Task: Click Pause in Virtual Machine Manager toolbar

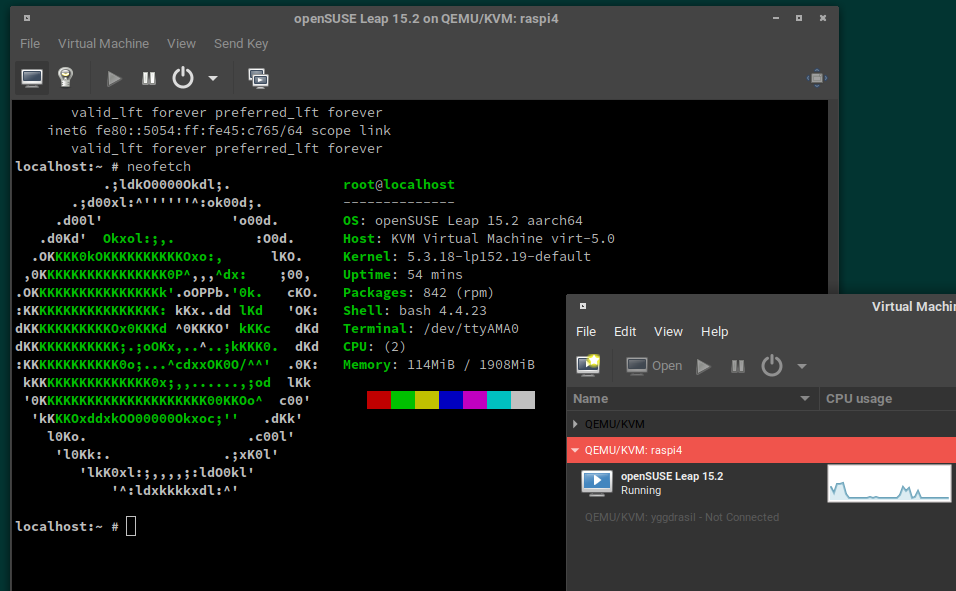Action: pyautogui.click(x=738, y=366)
